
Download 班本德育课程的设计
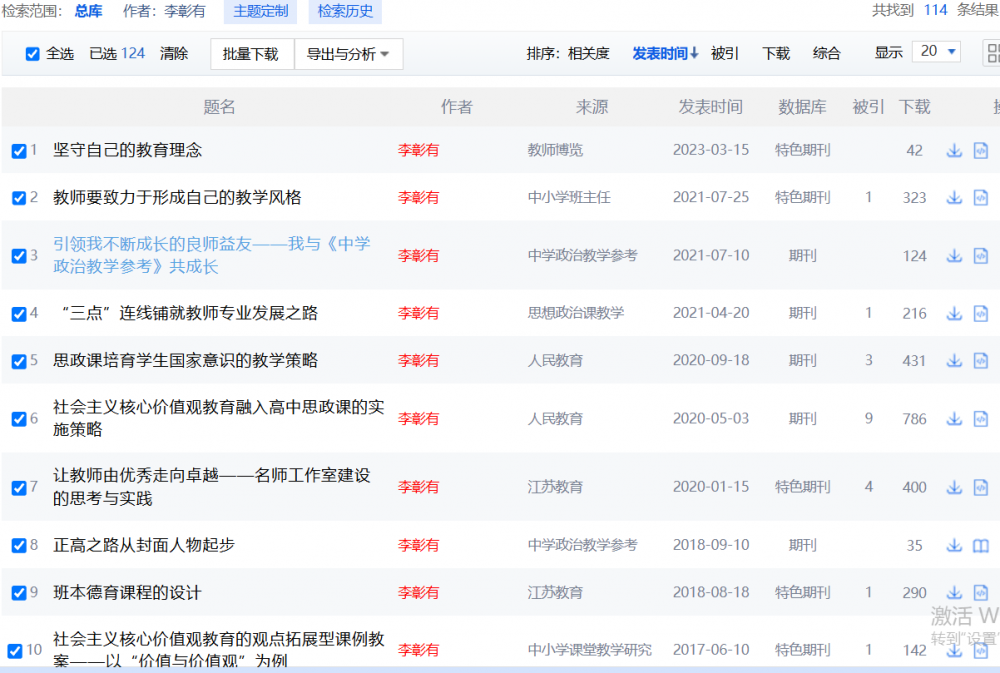[x=953, y=593]
